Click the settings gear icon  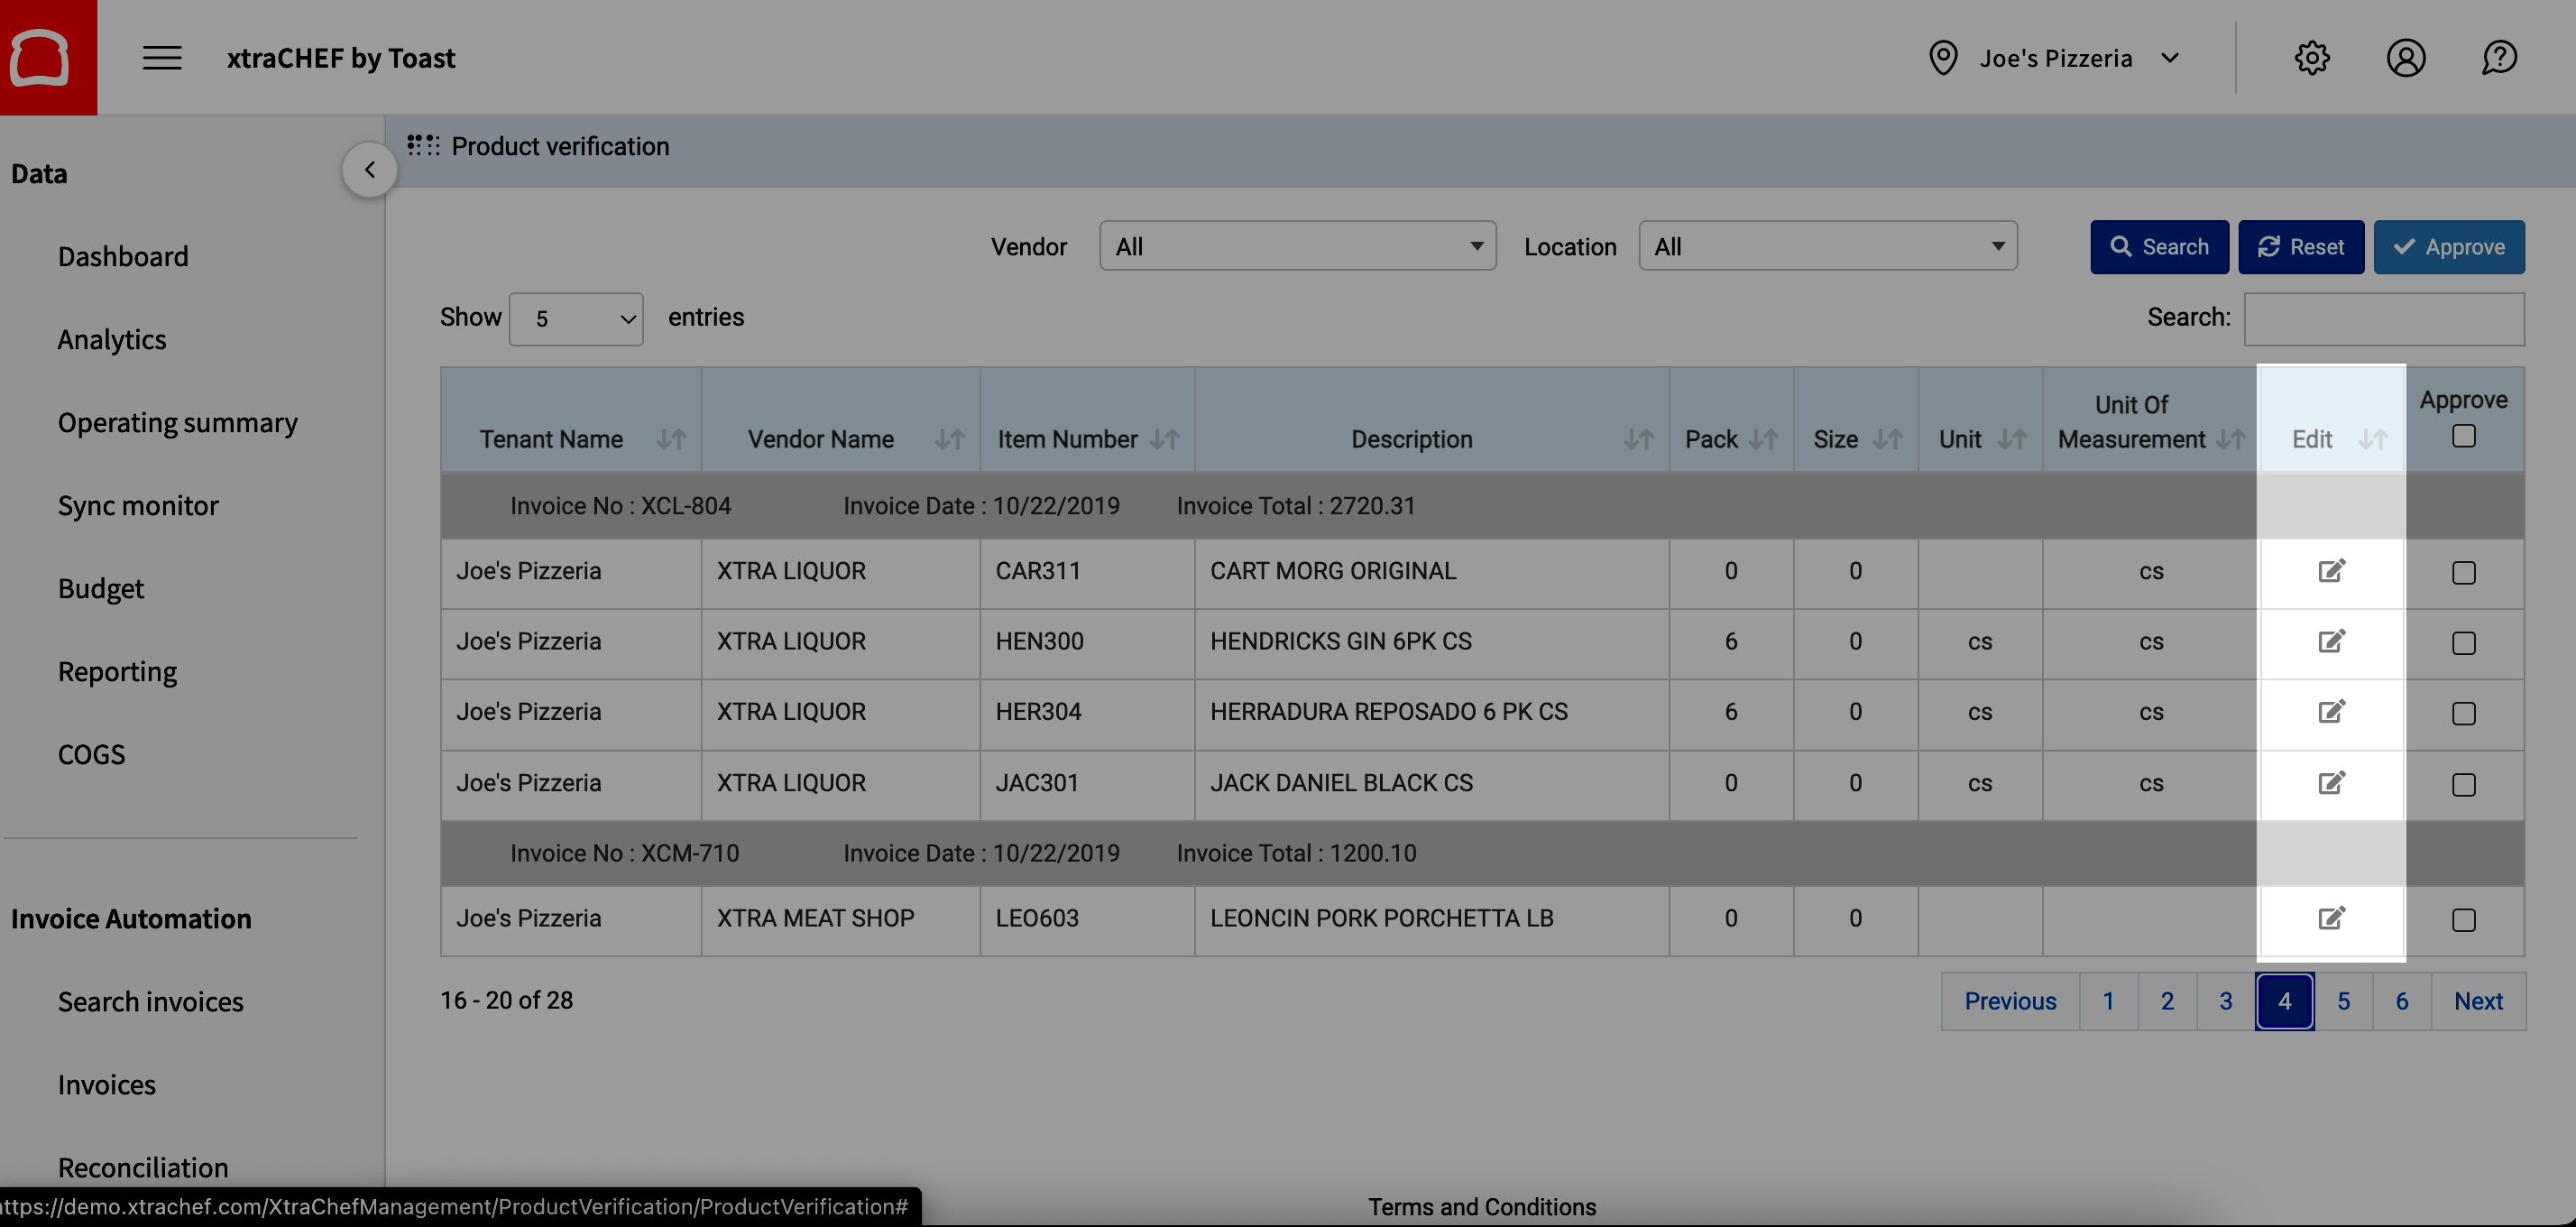coord(2311,58)
